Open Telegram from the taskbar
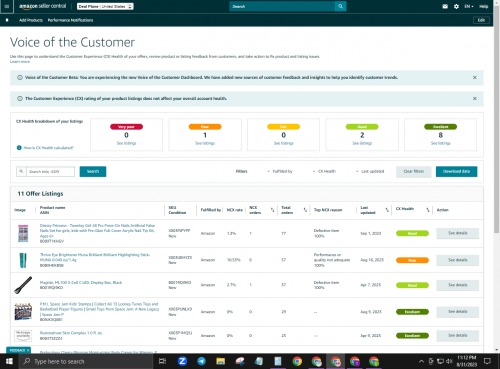Image resolution: width=500 pixels, height=369 pixels. (x=201, y=361)
